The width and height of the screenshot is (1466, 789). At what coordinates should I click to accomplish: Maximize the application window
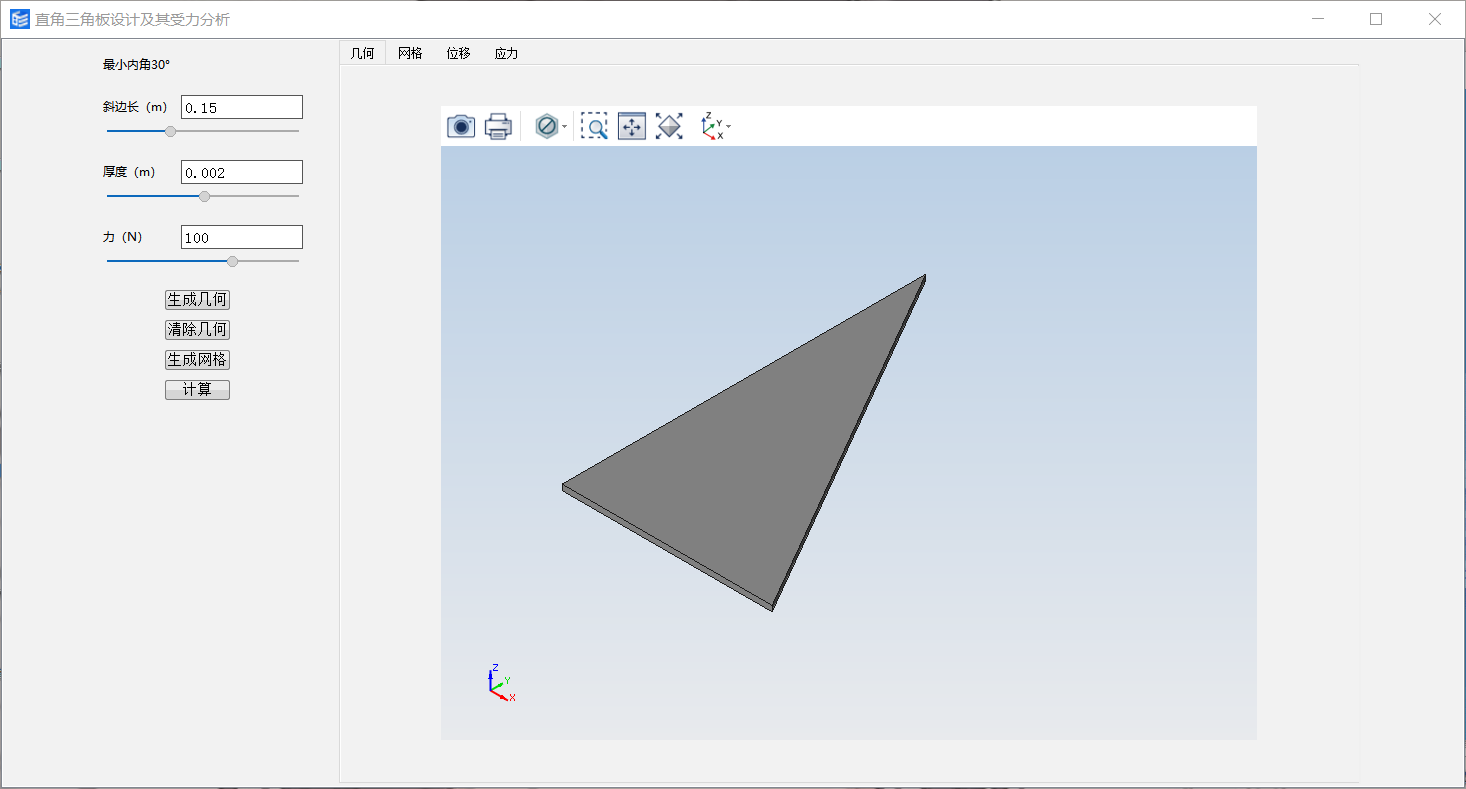(1376, 19)
